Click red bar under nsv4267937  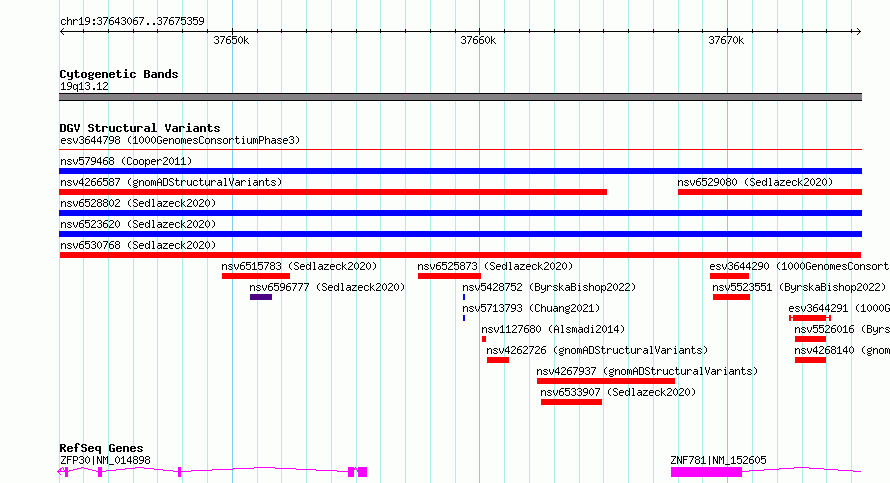(x=606, y=381)
